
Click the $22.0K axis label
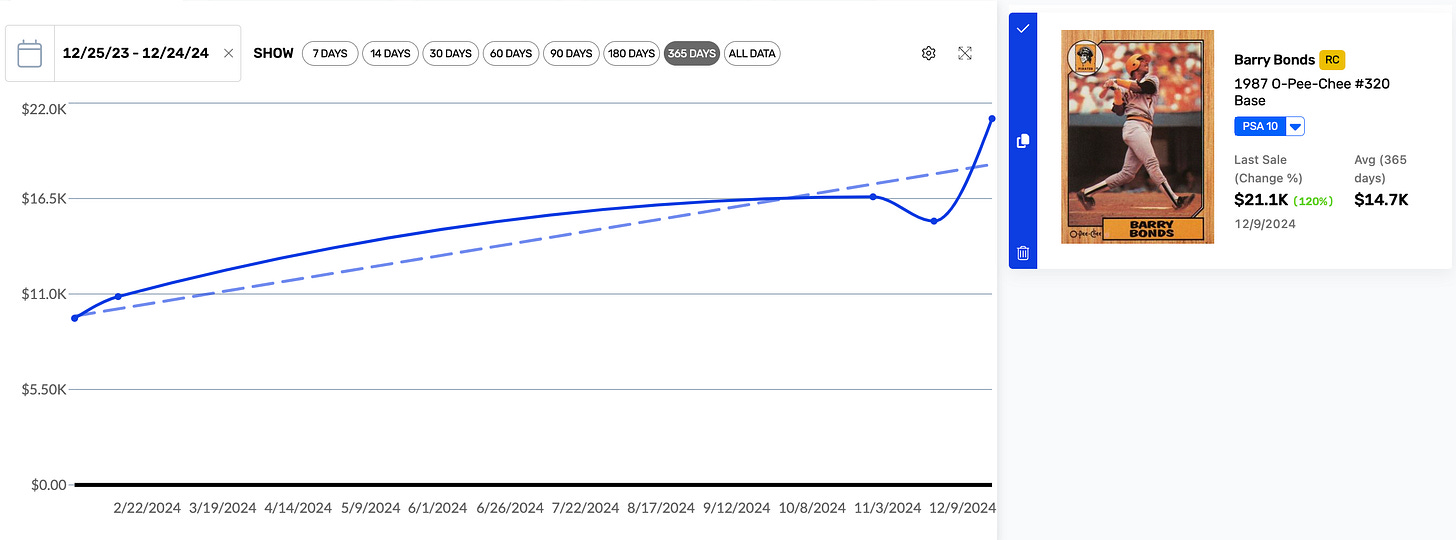point(44,109)
